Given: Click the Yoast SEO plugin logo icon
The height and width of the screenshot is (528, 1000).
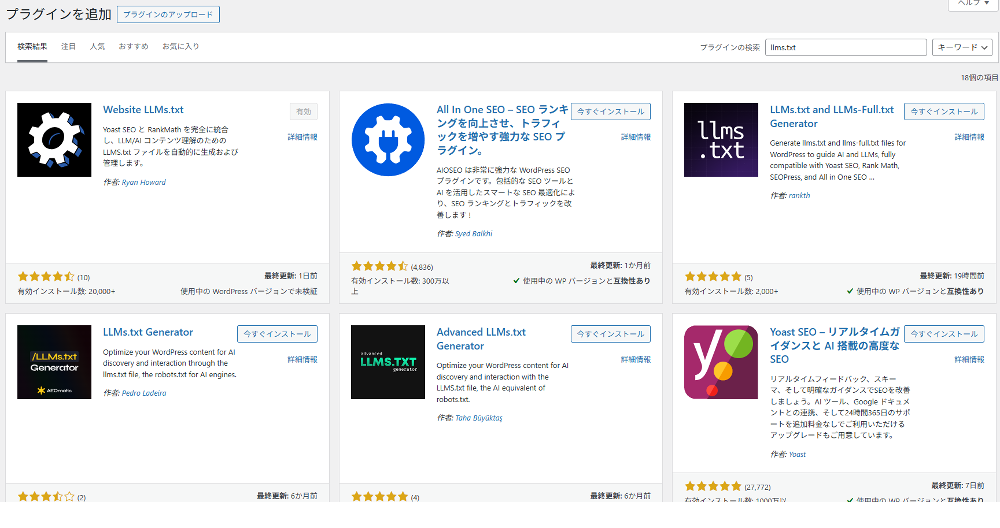Looking at the screenshot, I should (721, 362).
